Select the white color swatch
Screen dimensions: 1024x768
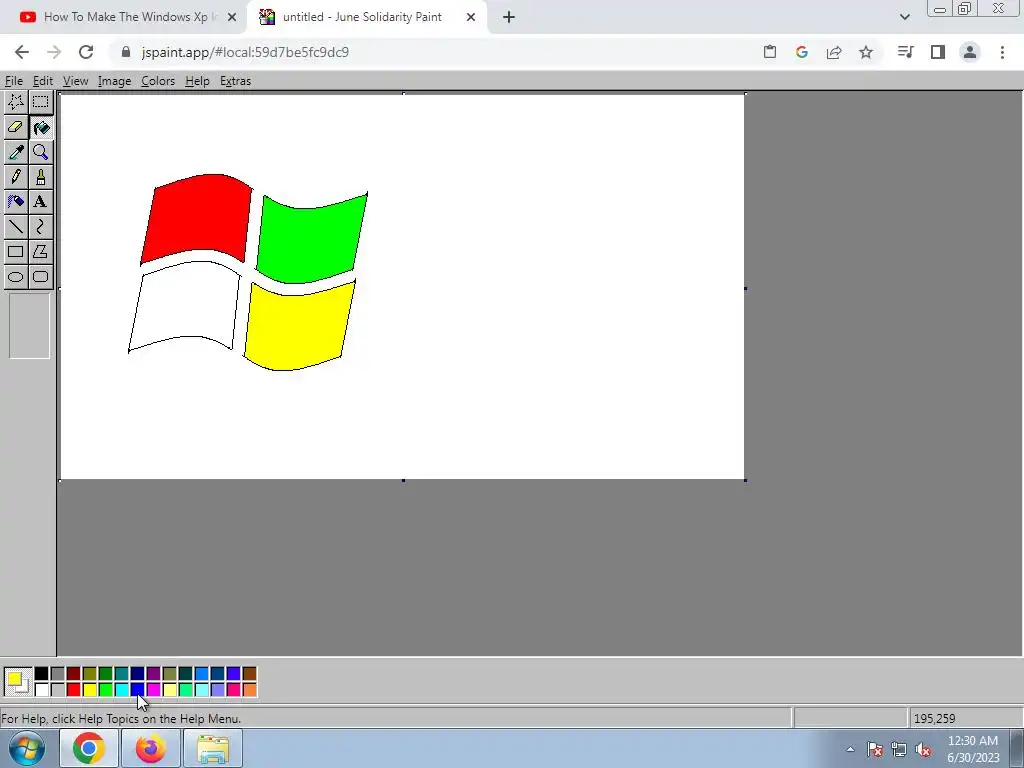coord(41,690)
